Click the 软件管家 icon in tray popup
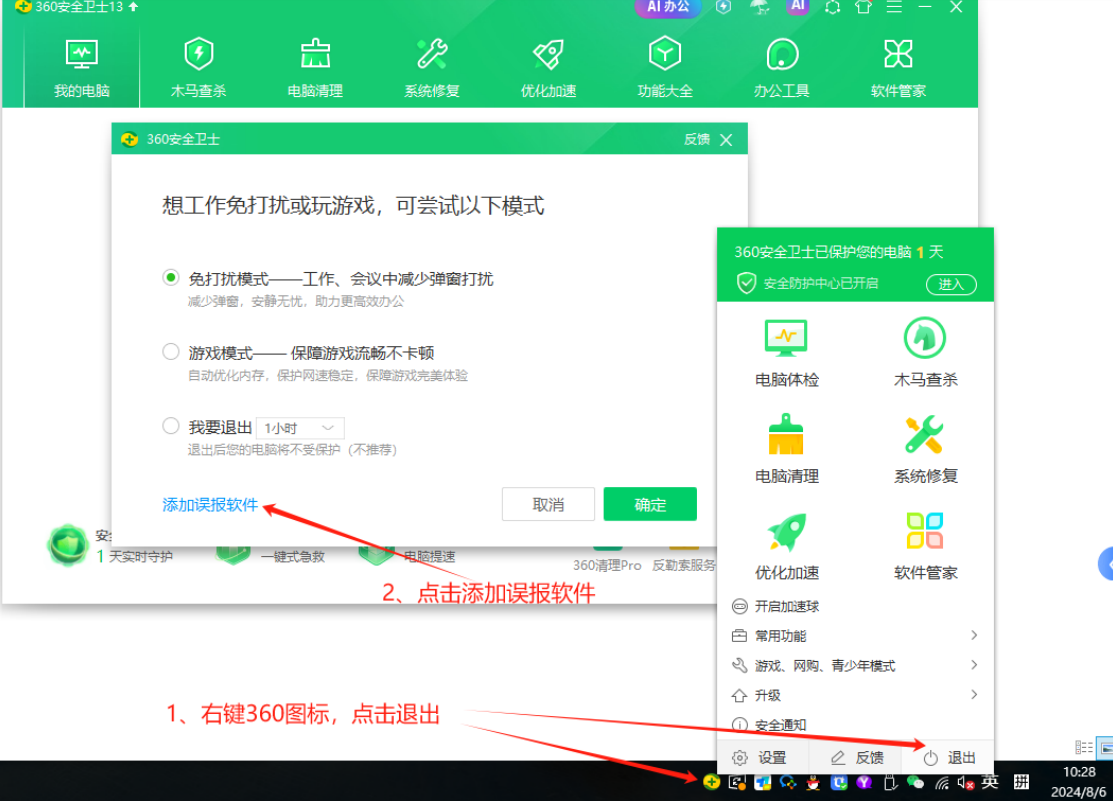The image size is (1113, 801). 924,531
